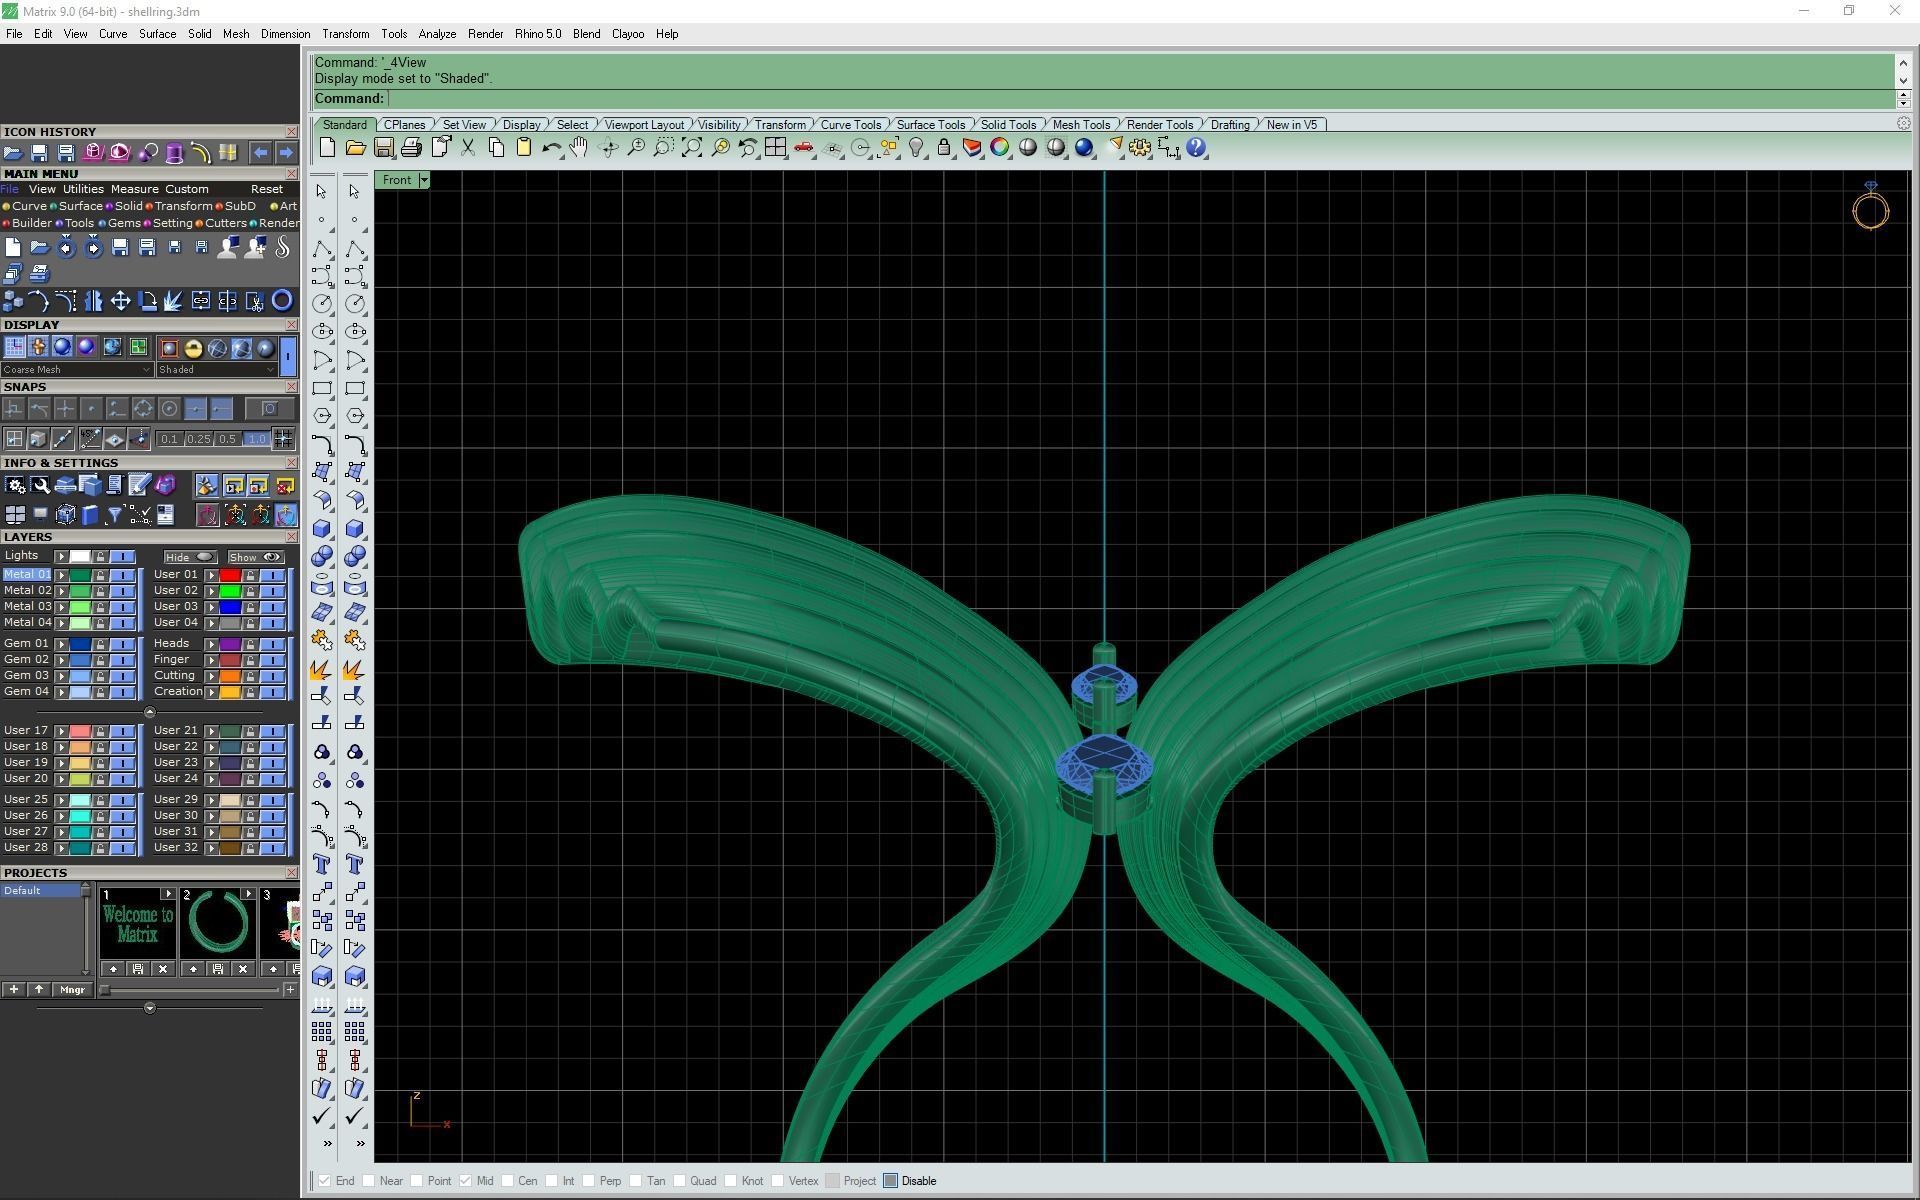Open the 4 viewports layout icon
Screen dimensions: 1920x1200
tap(775, 148)
